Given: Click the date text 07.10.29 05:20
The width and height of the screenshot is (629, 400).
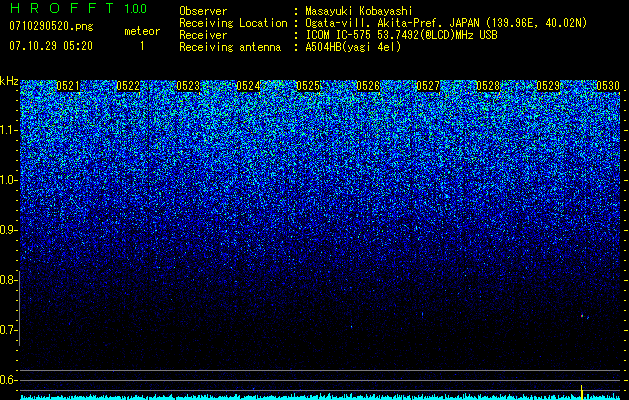Looking at the screenshot, I should tap(51, 46).
